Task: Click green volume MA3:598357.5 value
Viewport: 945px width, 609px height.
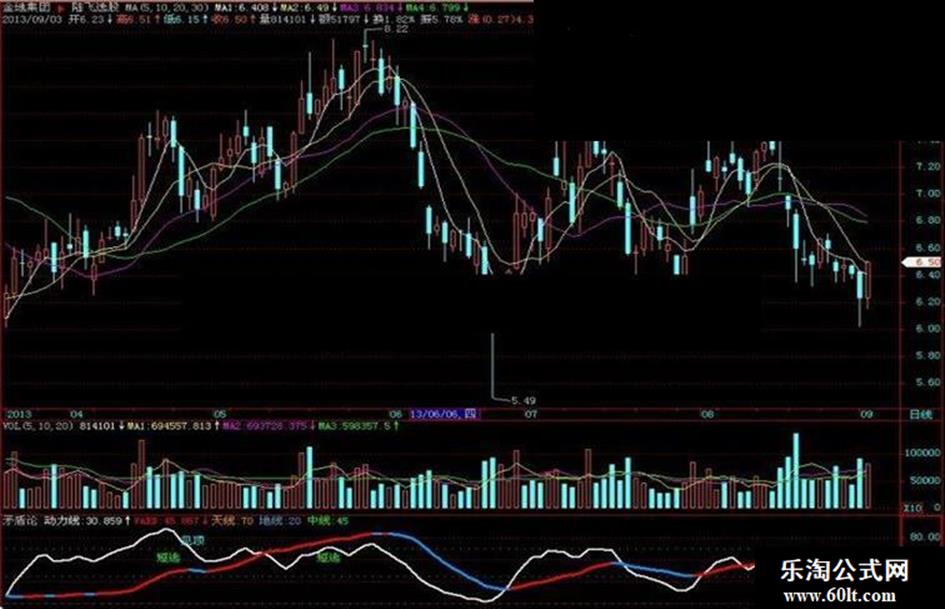Action: tap(356, 426)
